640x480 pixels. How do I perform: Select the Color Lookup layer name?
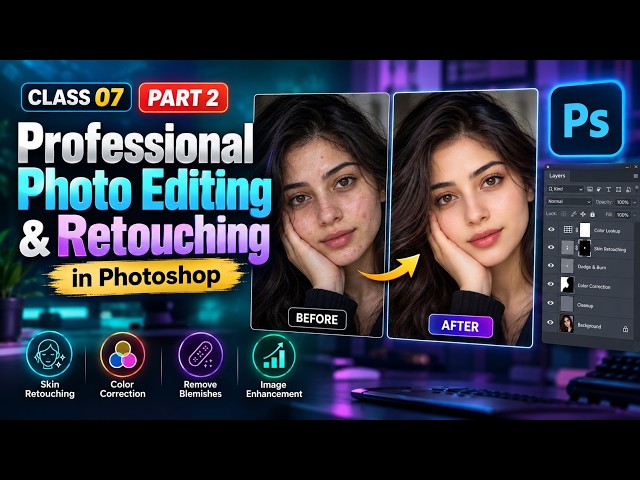[x=607, y=231]
